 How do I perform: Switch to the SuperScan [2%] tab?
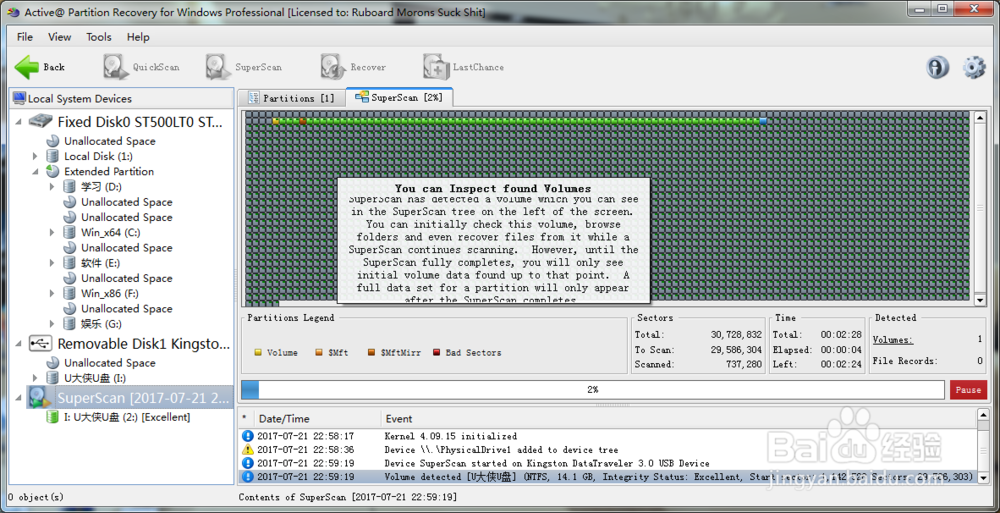(399, 98)
